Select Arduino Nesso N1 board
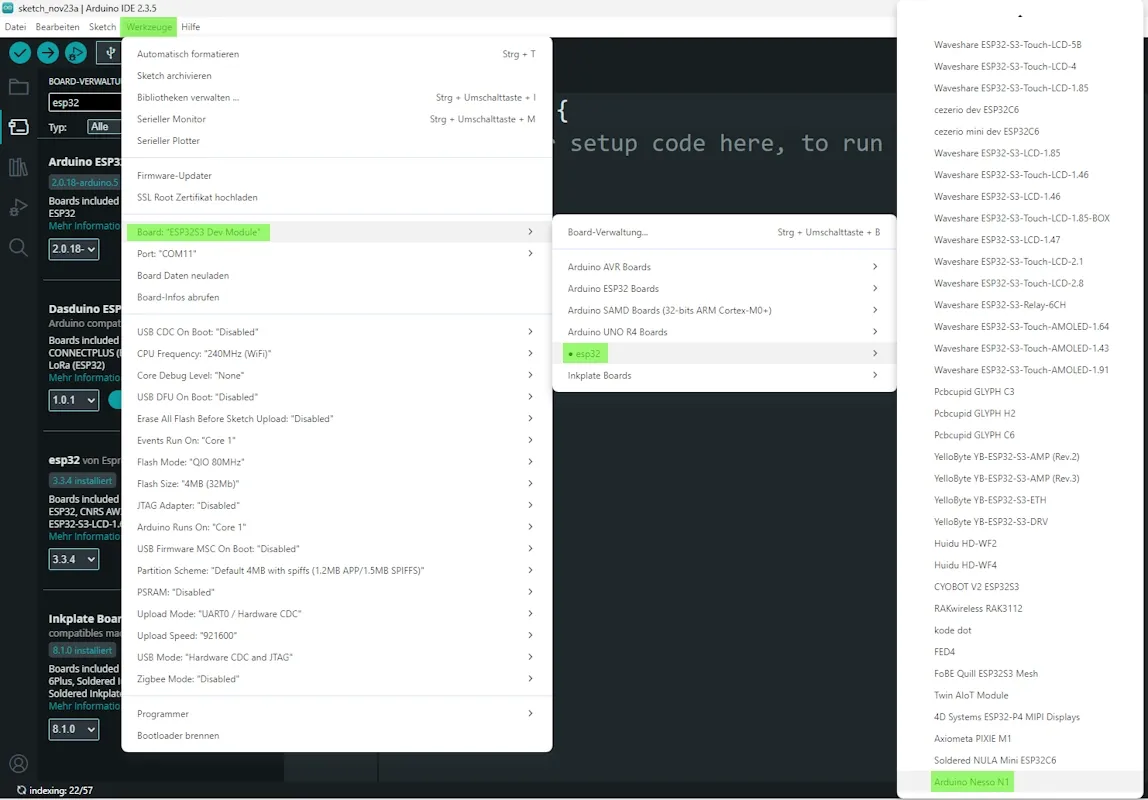Viewport: 1148px width, 800px height. point(972,782)
